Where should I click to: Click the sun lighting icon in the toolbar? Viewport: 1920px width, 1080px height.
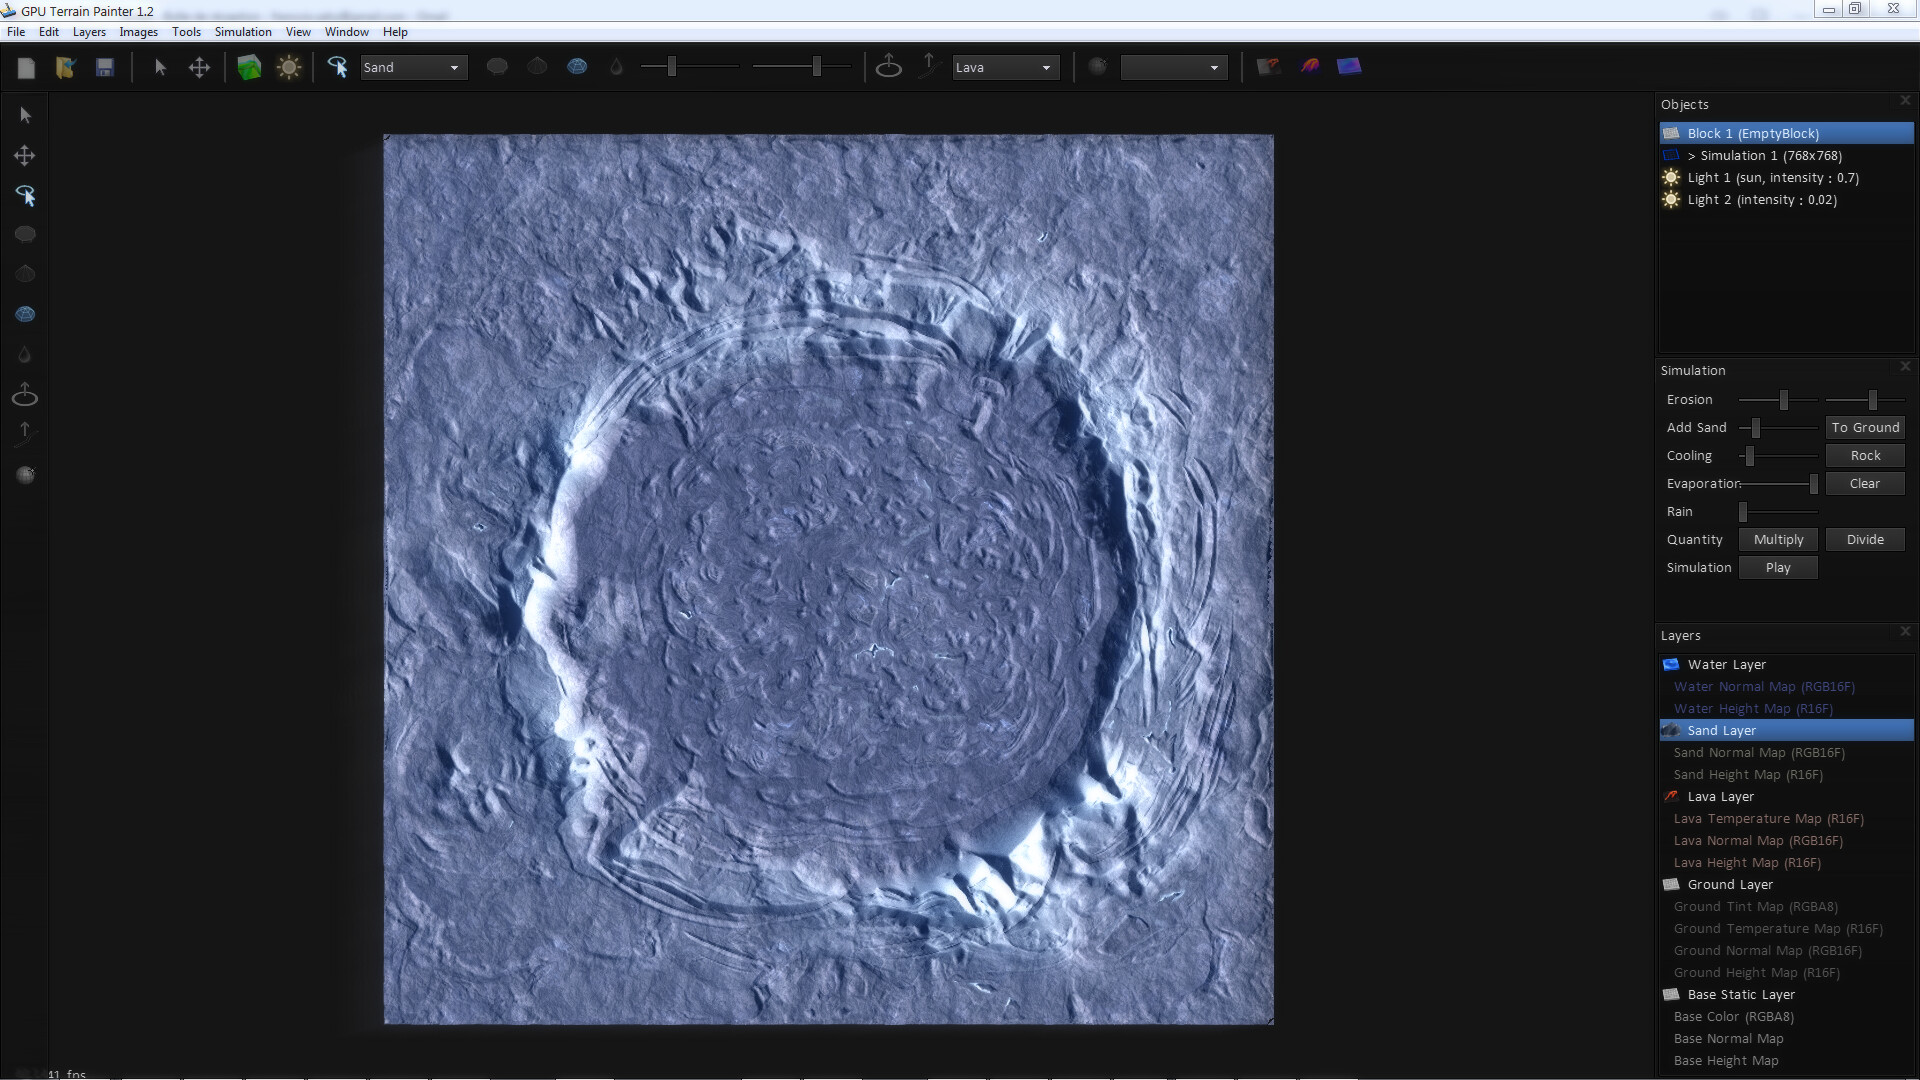pyautogui.click(x=289, y=67)
